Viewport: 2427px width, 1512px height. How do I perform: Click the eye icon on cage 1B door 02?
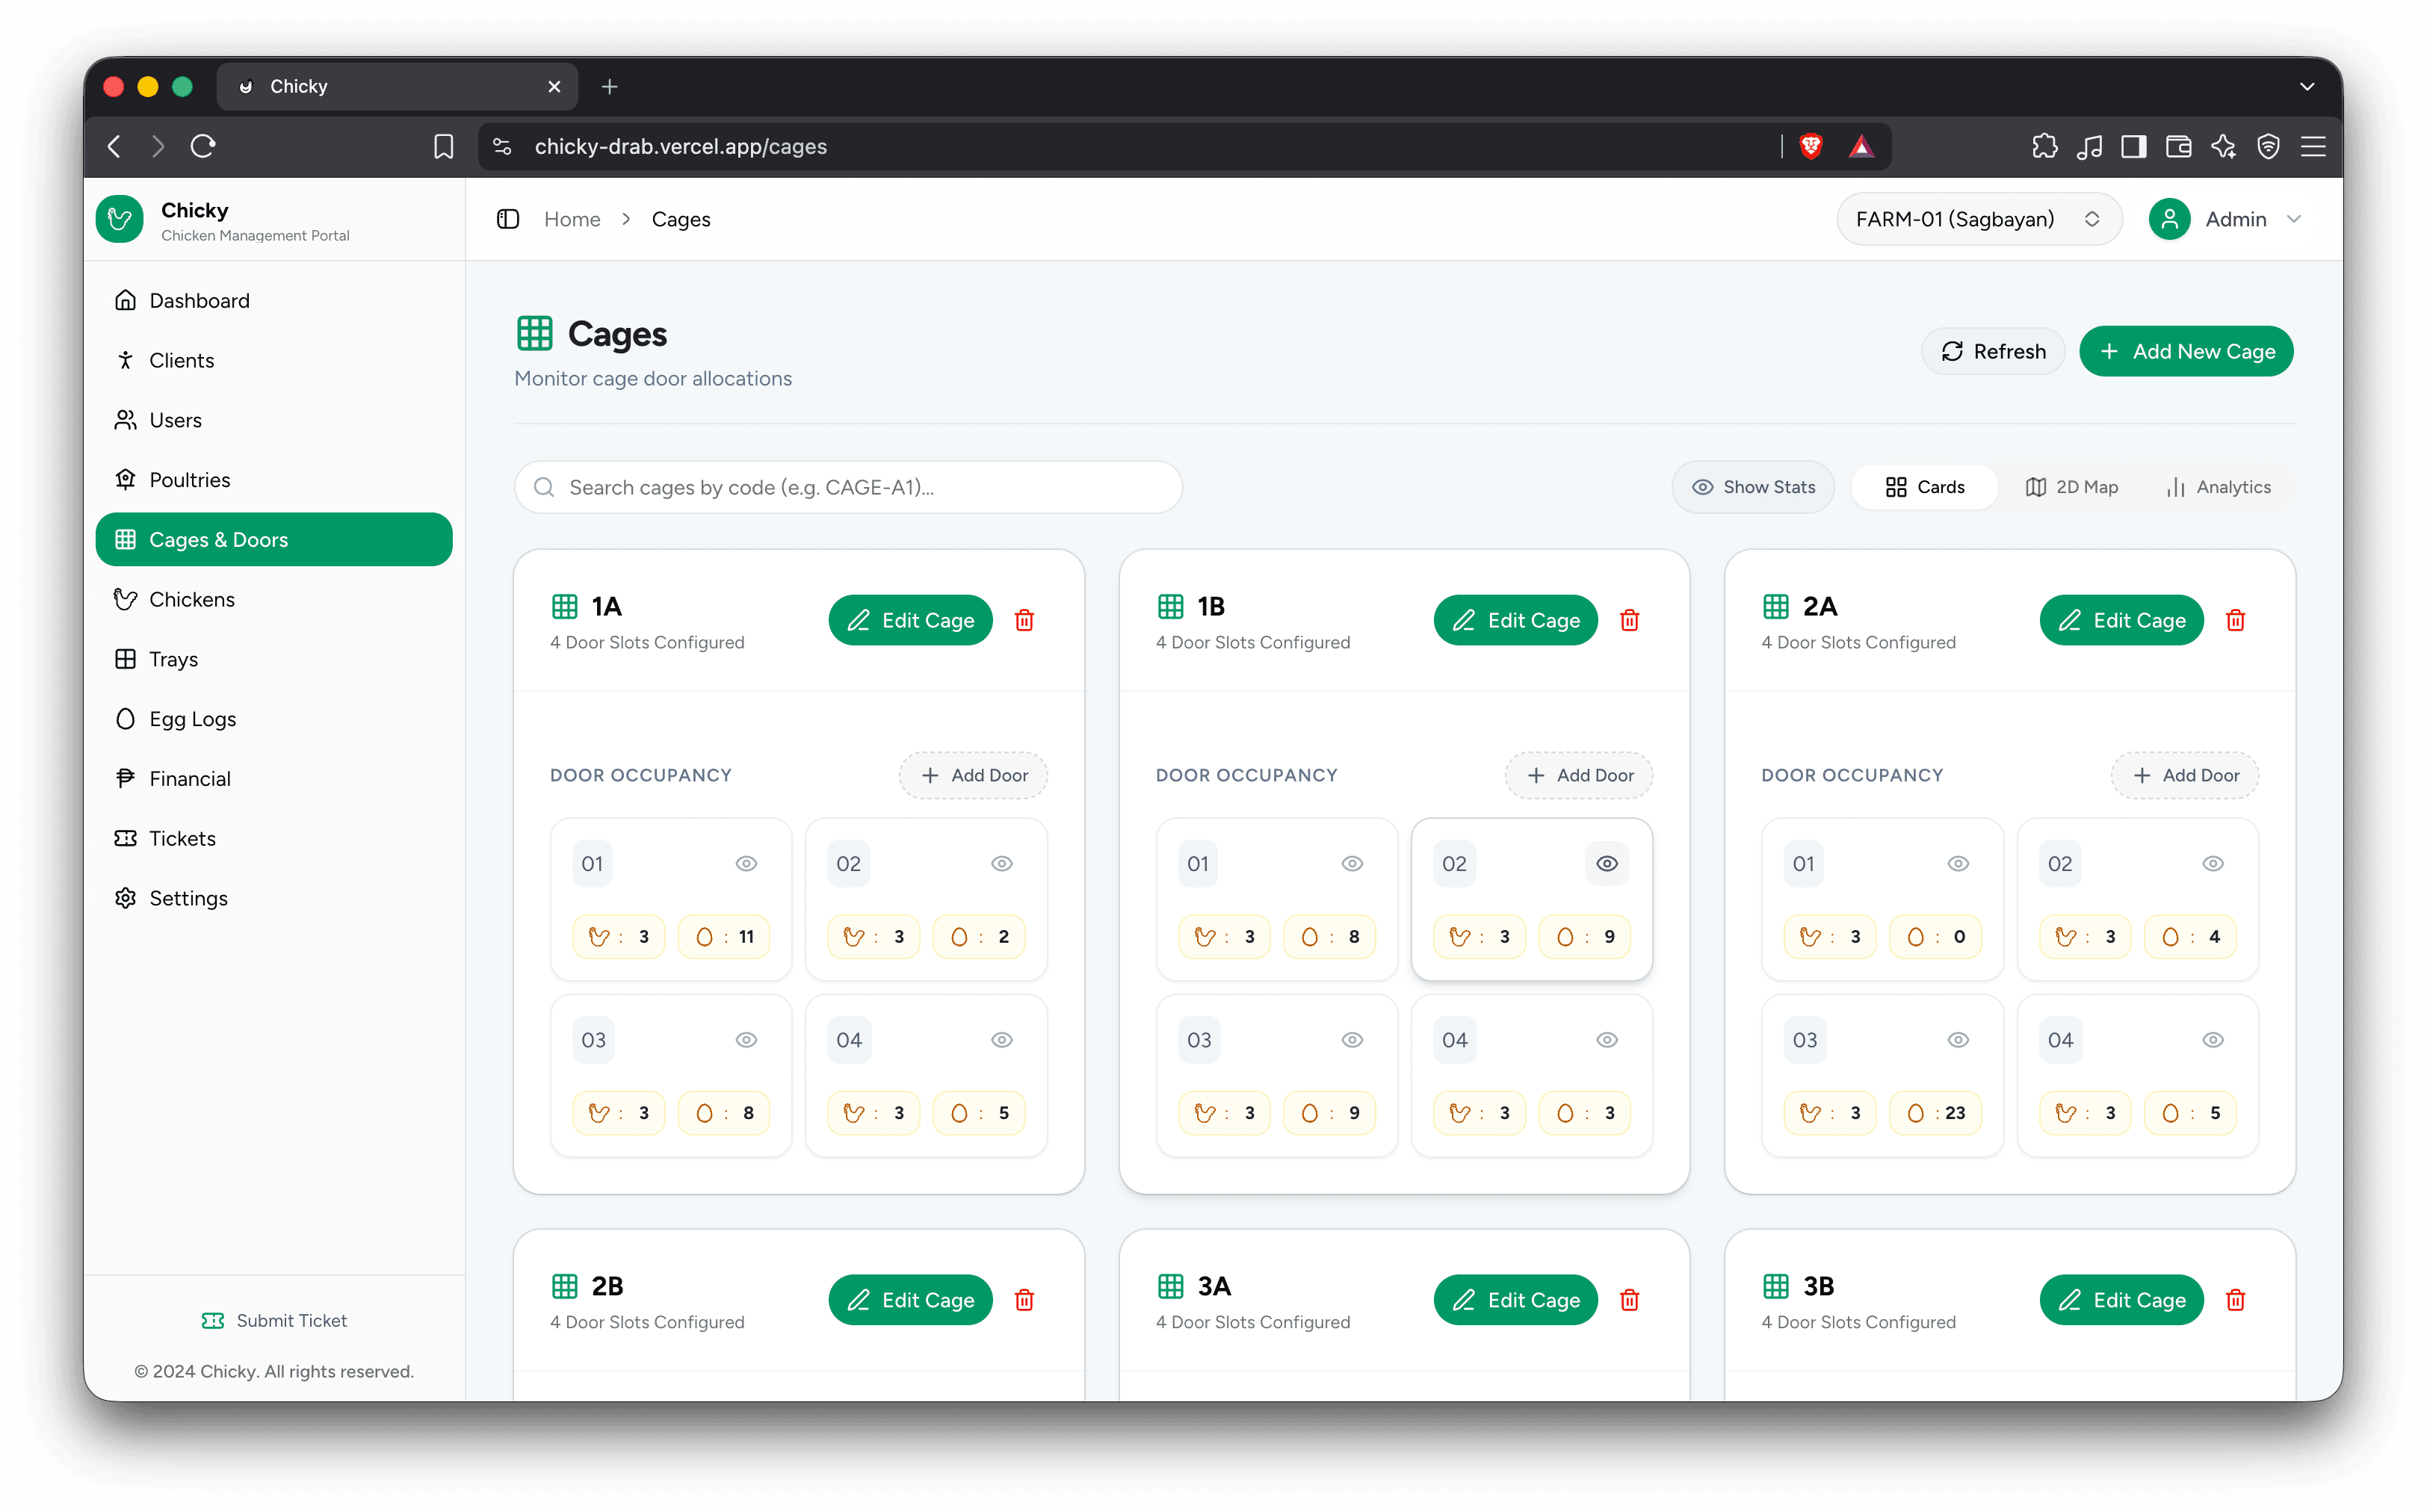click(1606, 863)
